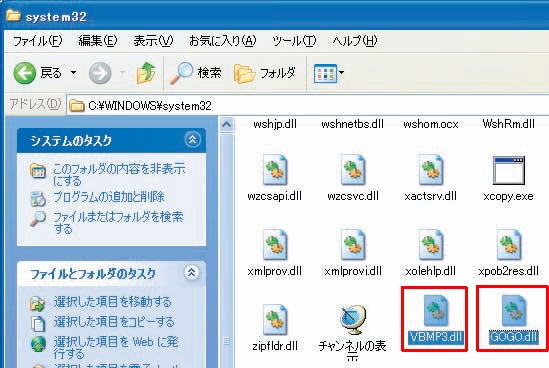Click the wshnetbs.dll file name
This screenshot has width=549, height=368.
coord(353,124)
